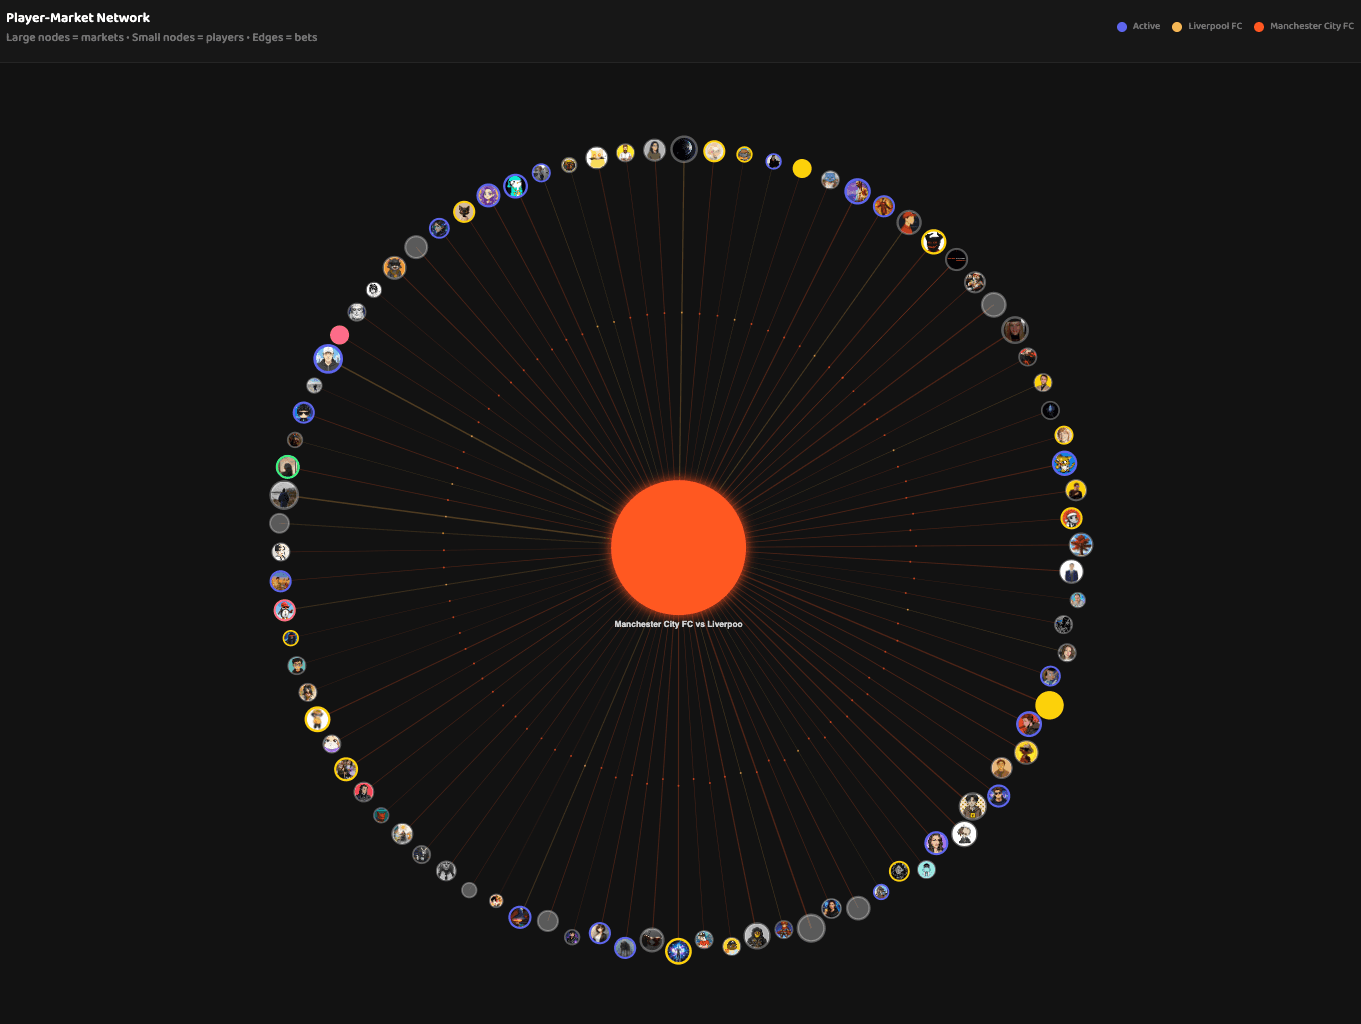Screen dimensions: 1361x1024
Task: Click the 'Liverpool FC' legend entry
Action: tap(1207, 26)
